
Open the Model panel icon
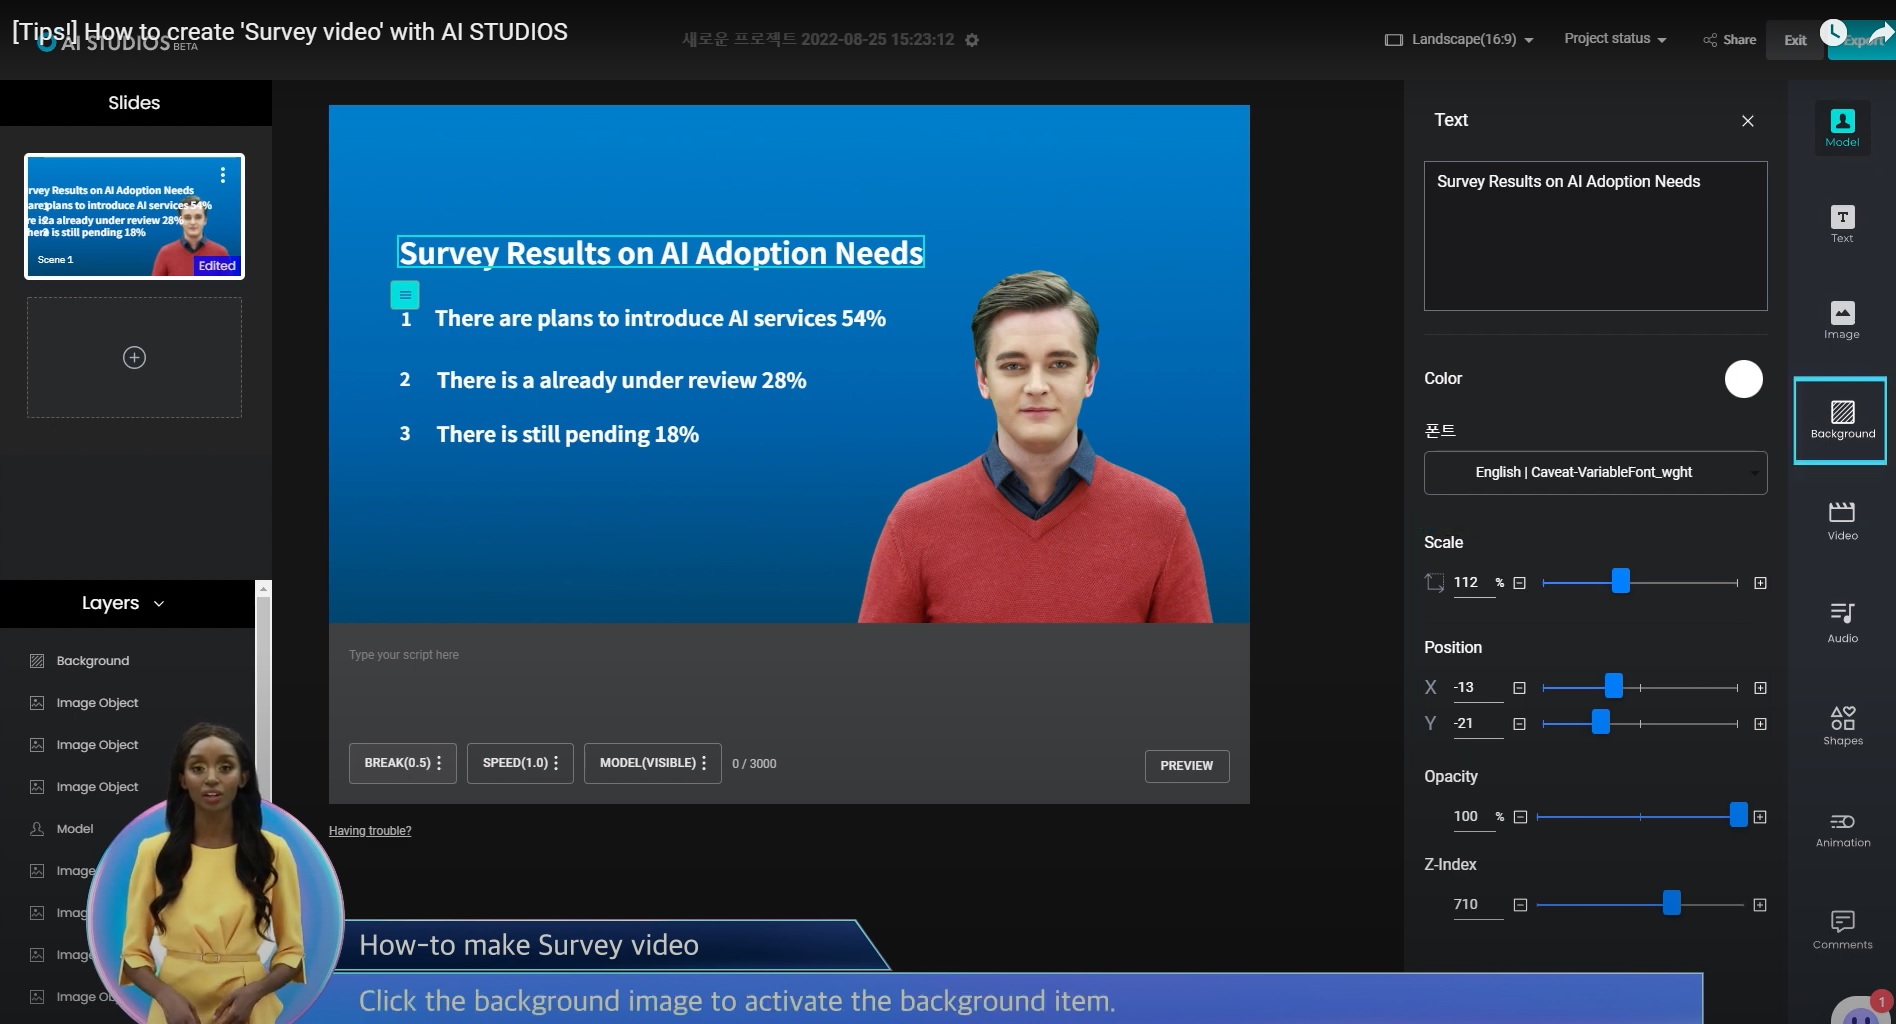click(x=1842, y=128)
